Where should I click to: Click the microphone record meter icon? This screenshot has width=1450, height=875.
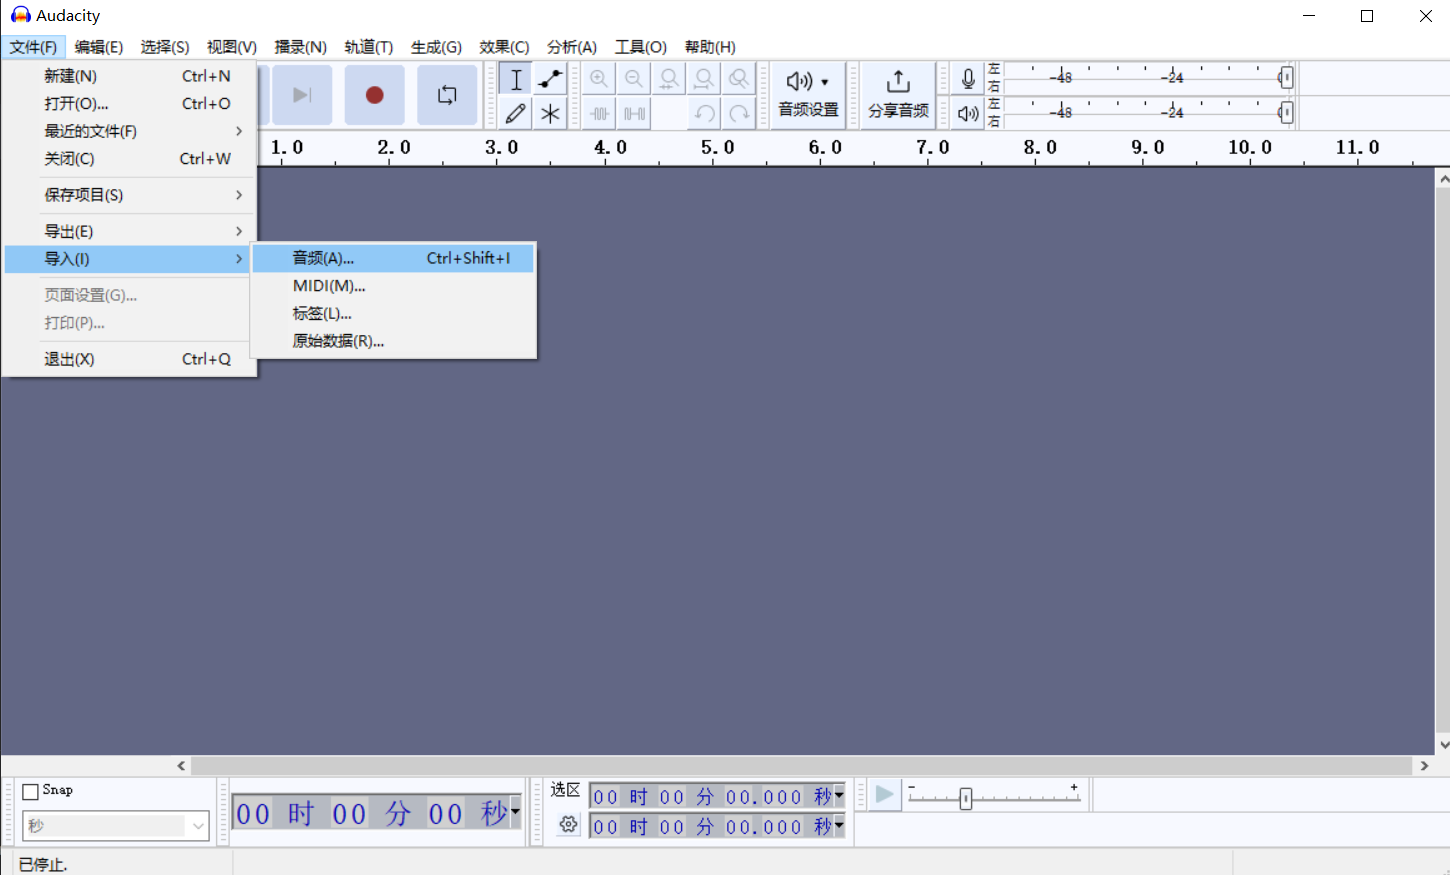967,79
